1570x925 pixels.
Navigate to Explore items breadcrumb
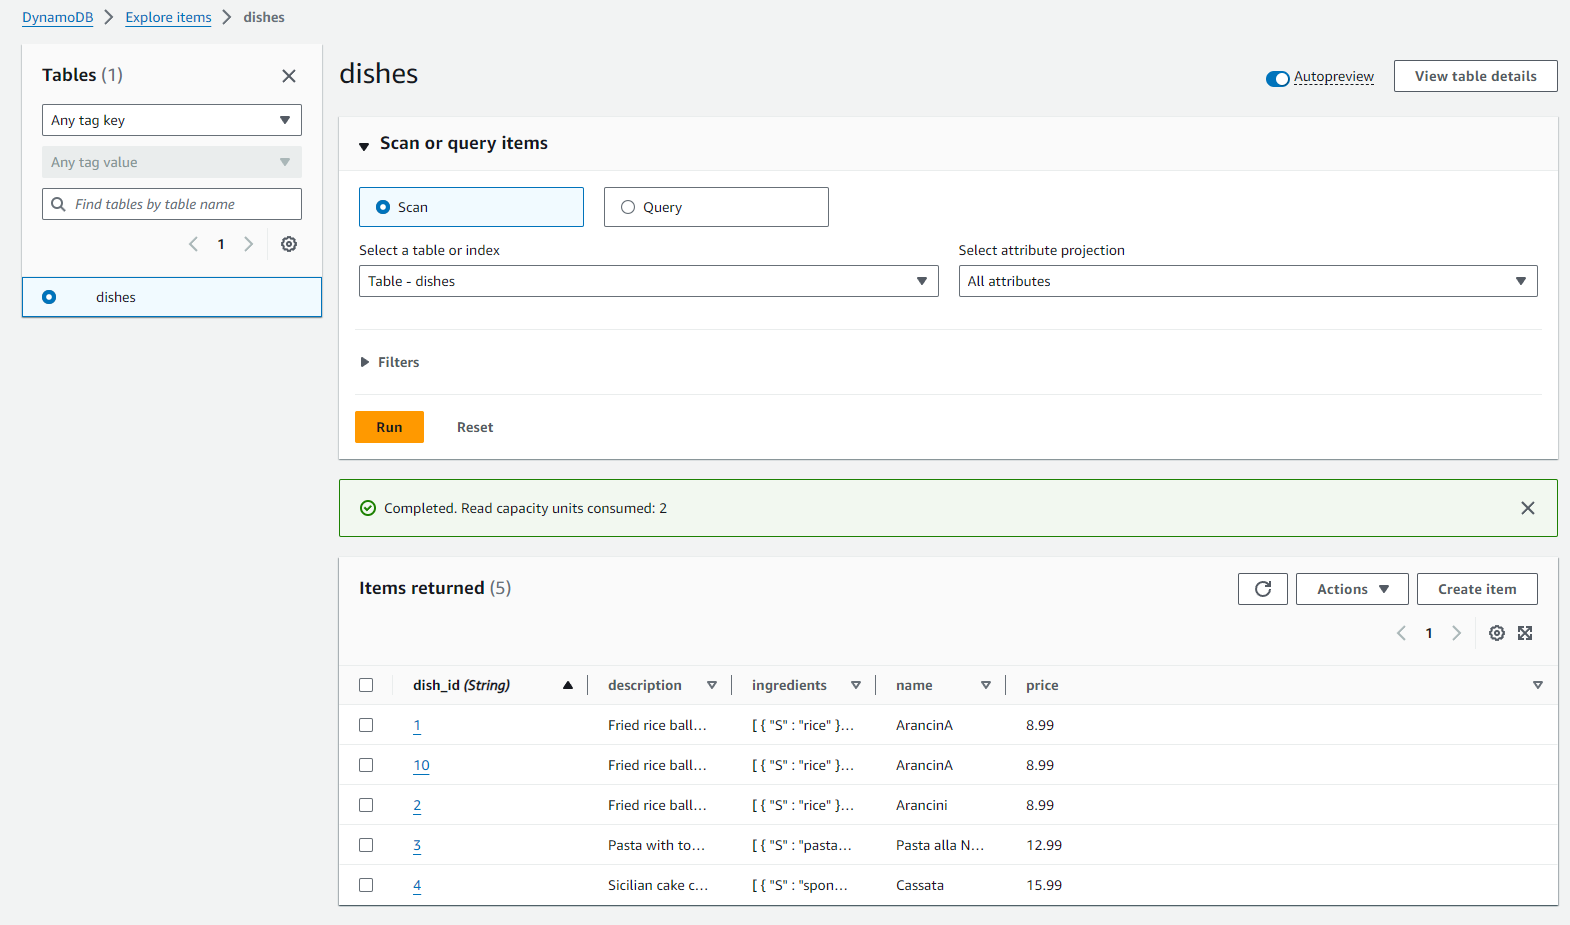pyautogui.click(x=168, y=17)
